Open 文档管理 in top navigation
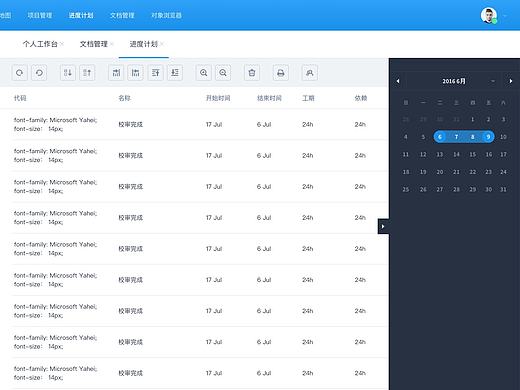Image resolution: width=520 pixels, height=390 pixels. coord(122,15)
